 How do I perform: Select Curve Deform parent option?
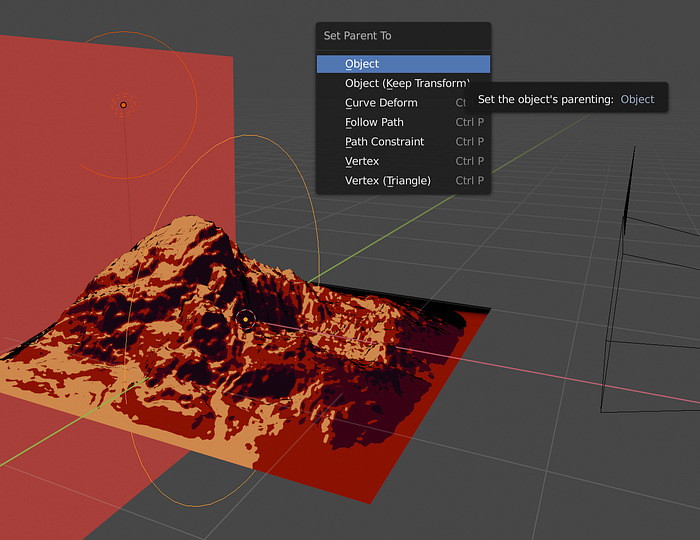(403, 103)
